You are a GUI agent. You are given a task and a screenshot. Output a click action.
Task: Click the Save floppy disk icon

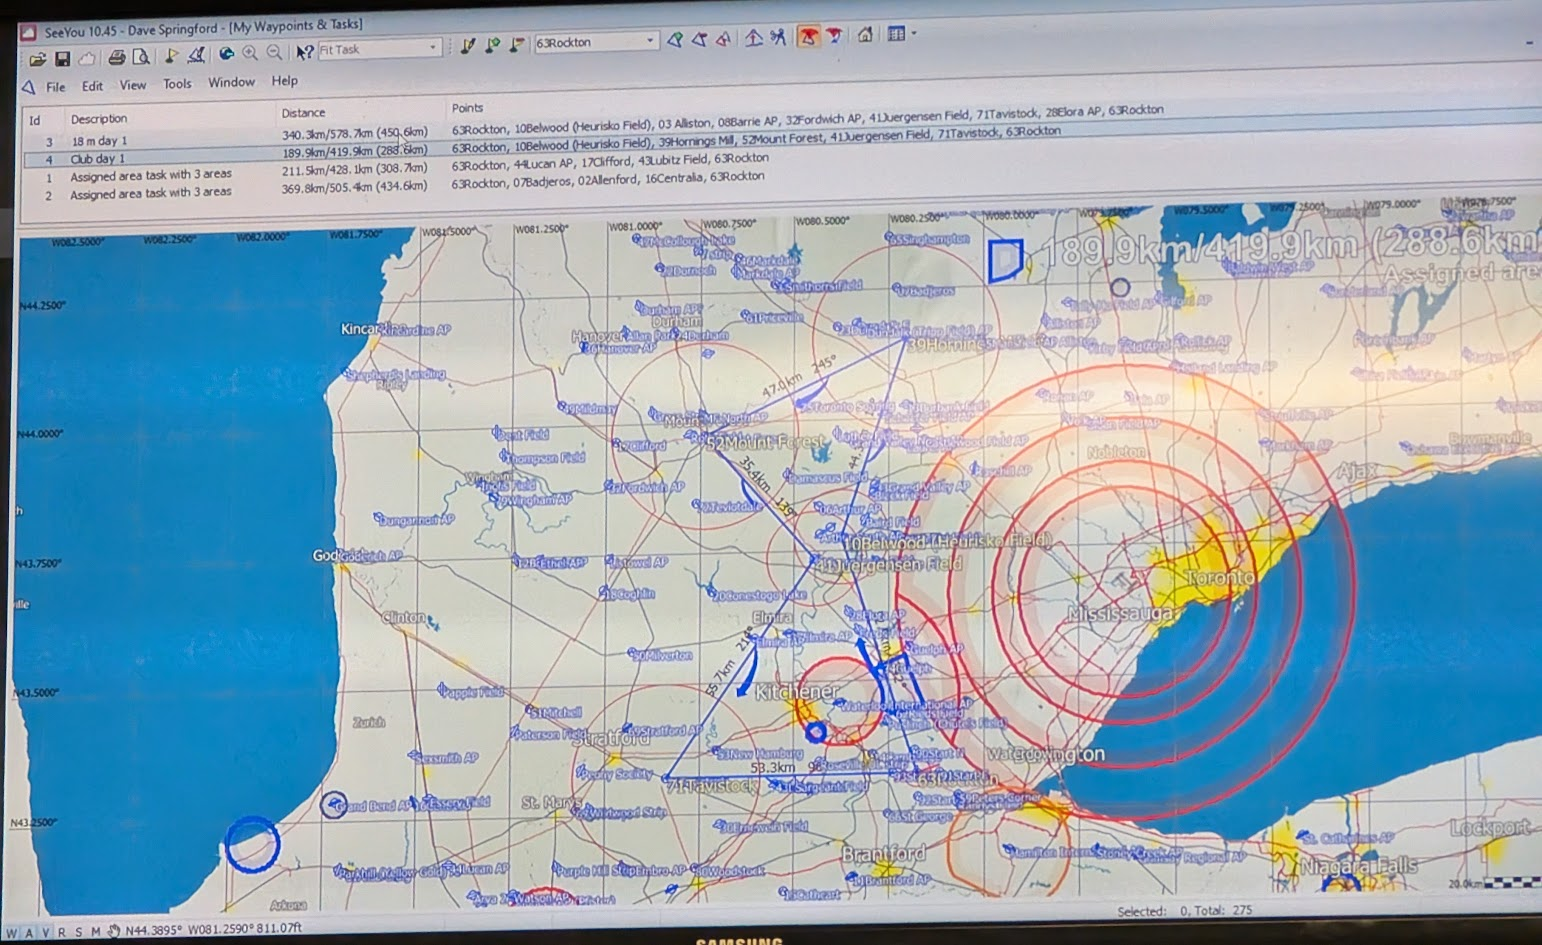pyautogui.click(x=62, y=59)
